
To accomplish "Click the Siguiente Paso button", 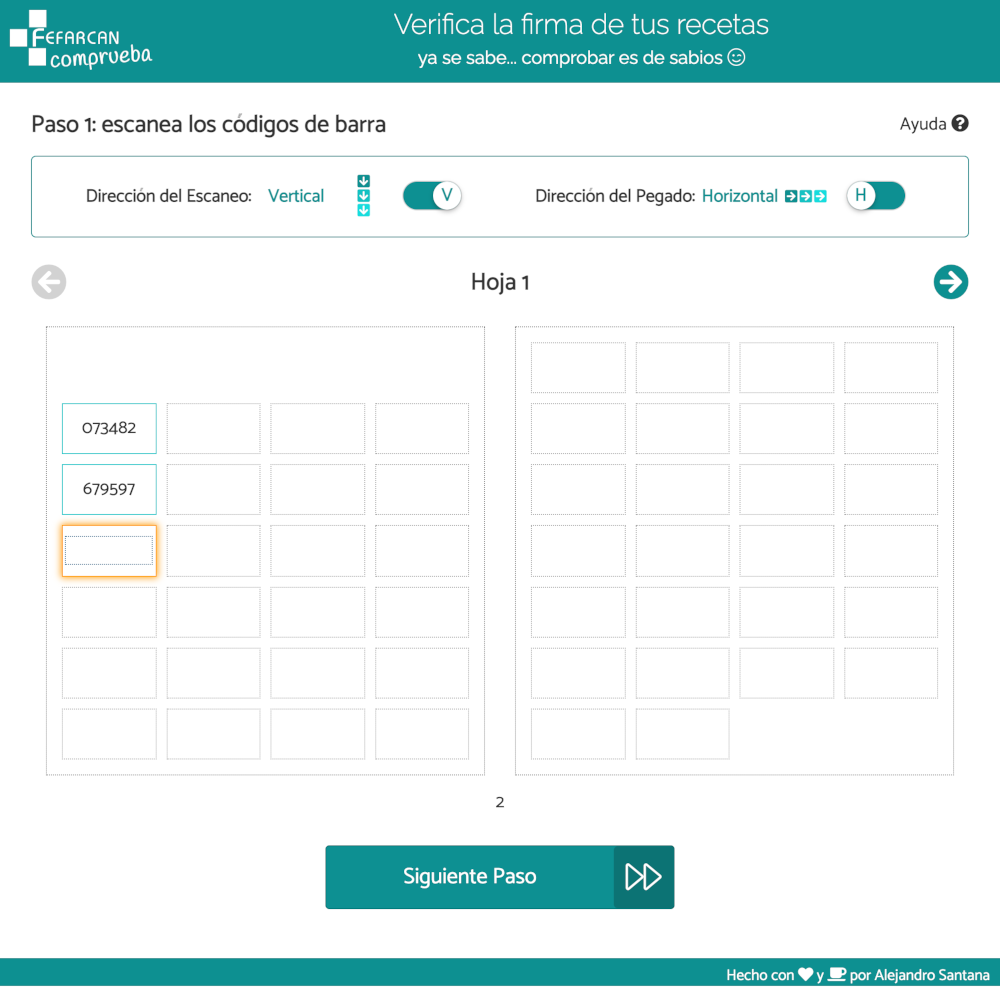I will [x=470, y=877].
